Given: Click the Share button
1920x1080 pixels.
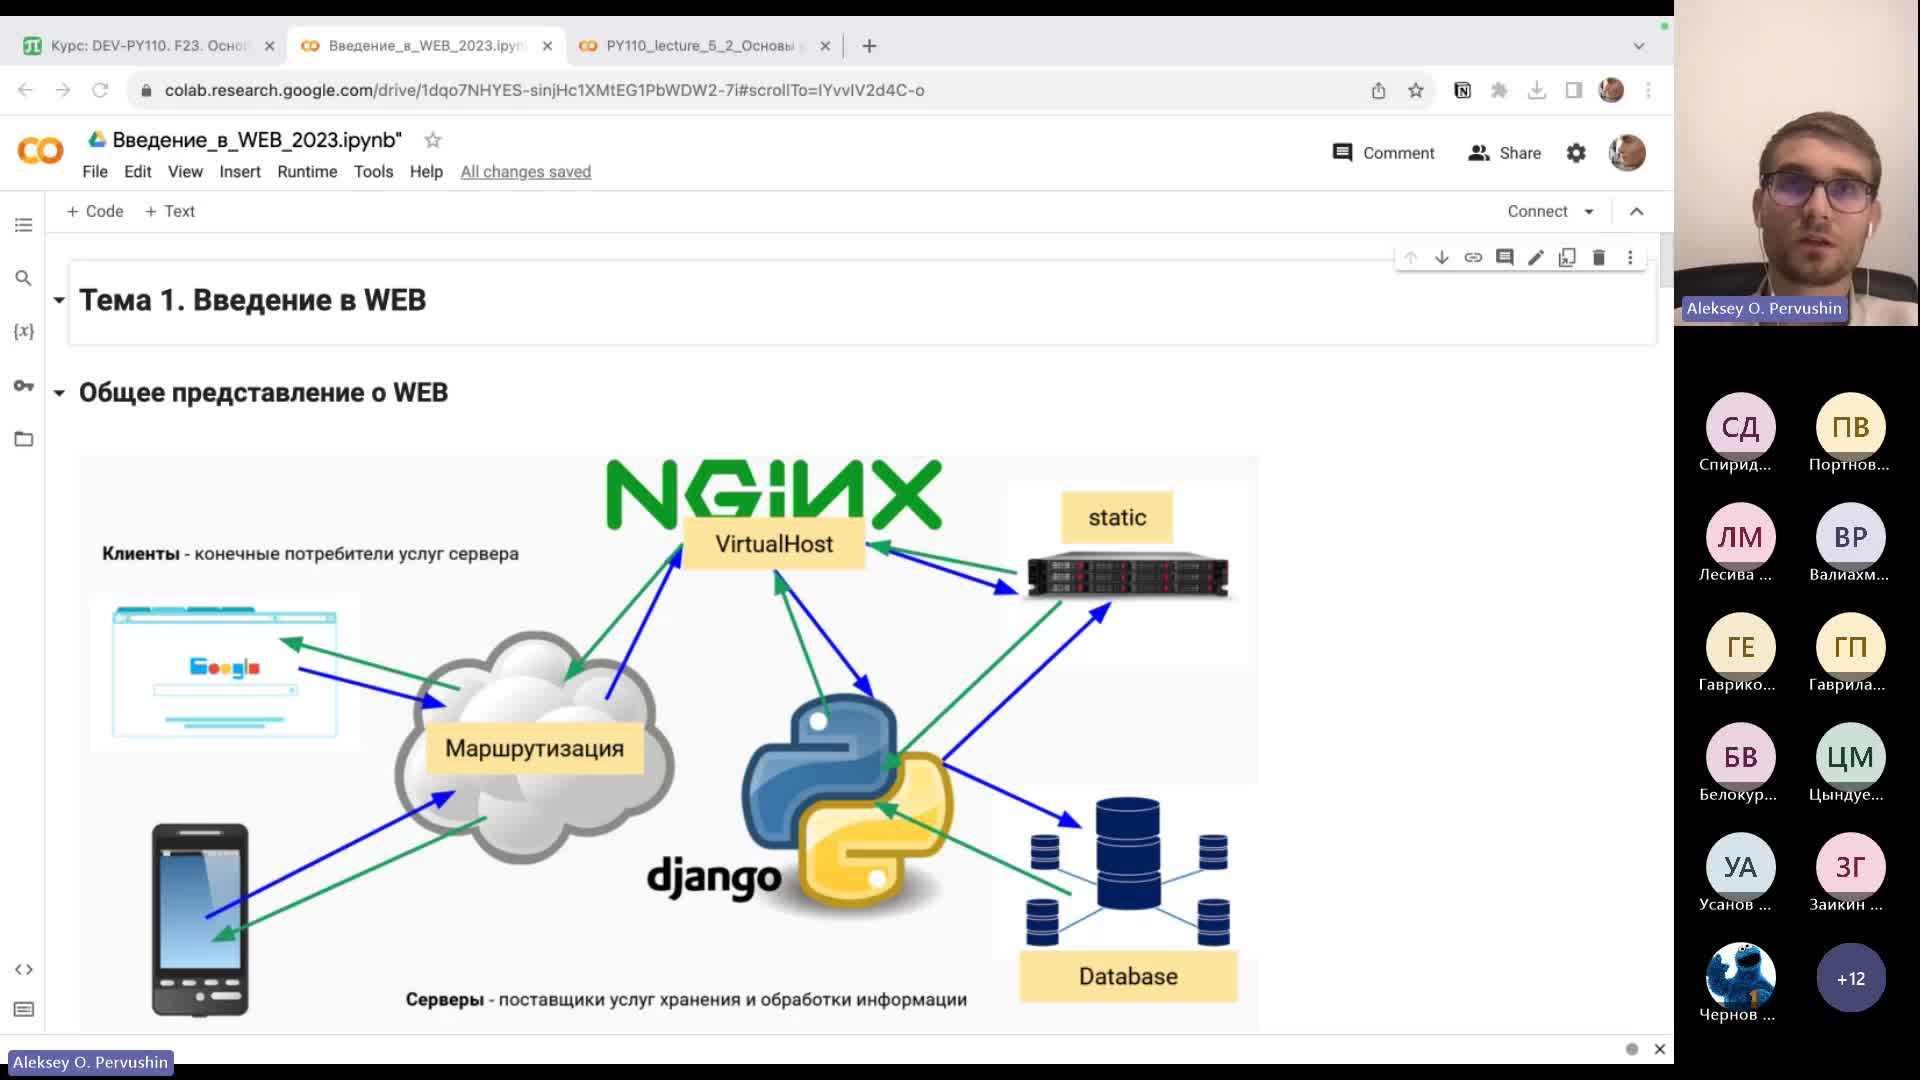Looking at the screenshot, I should click(1504, 153).
